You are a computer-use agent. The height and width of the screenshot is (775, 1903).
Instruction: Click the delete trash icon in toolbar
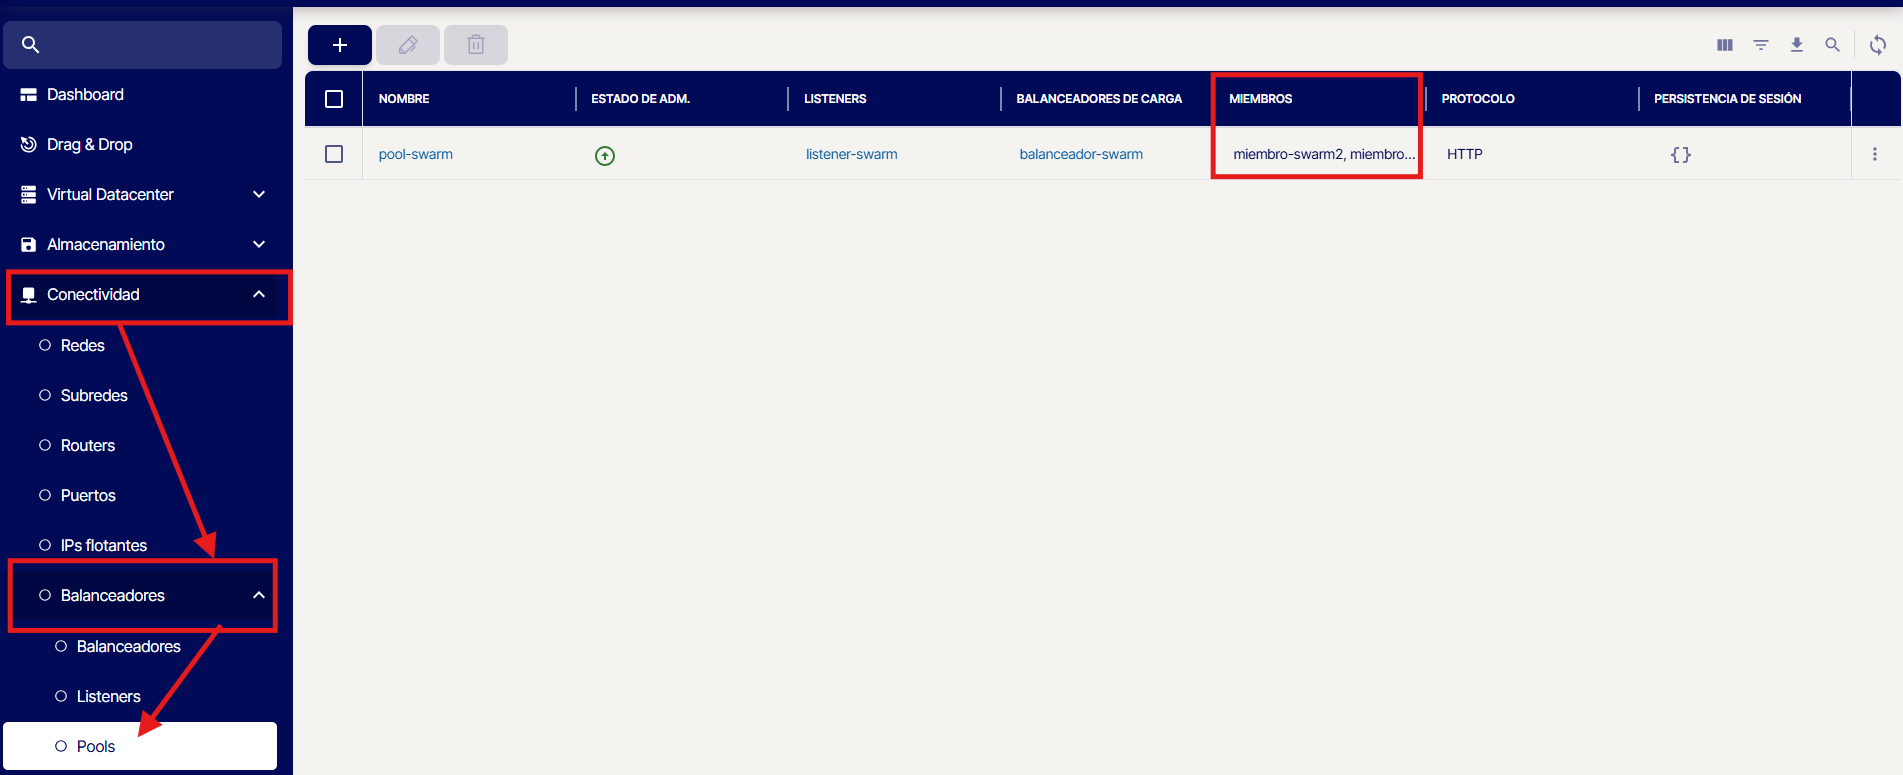pos(475,45)
